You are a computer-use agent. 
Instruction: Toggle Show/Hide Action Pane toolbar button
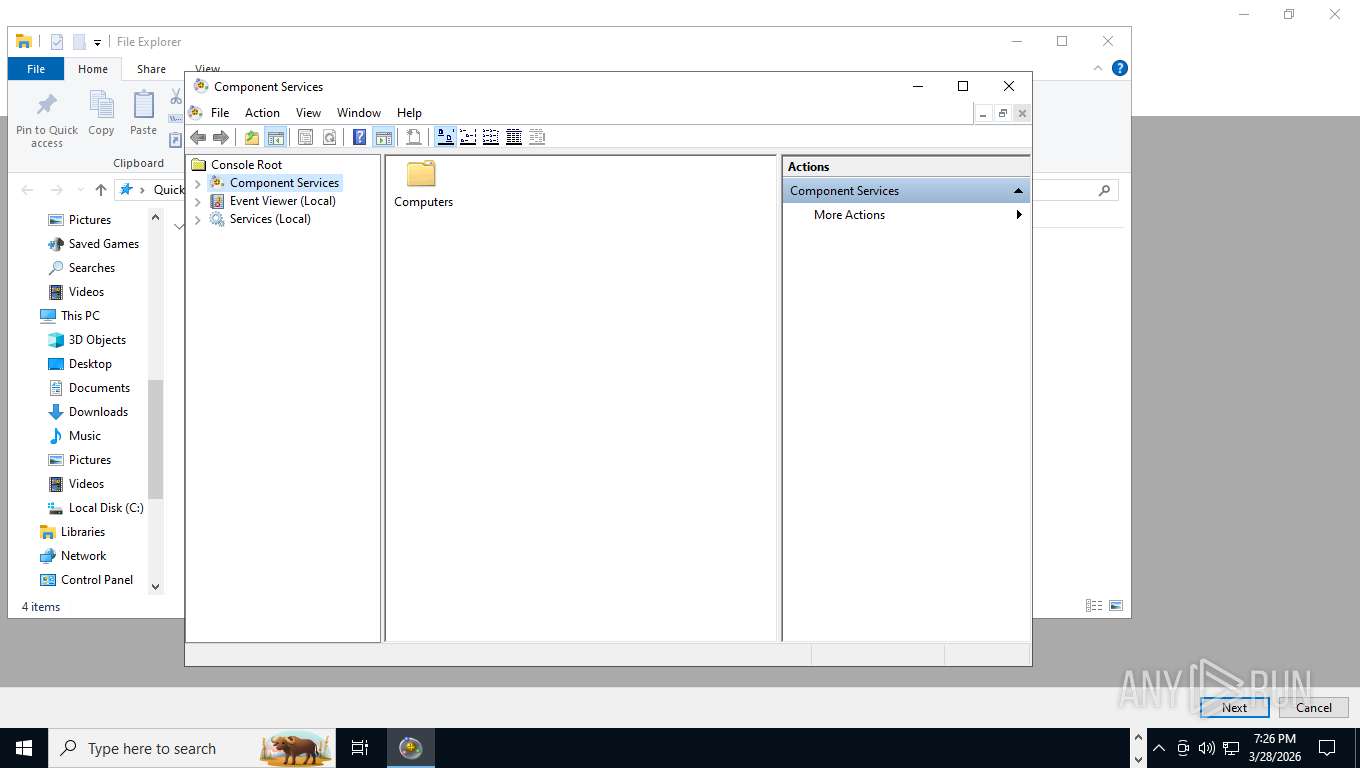383,137
